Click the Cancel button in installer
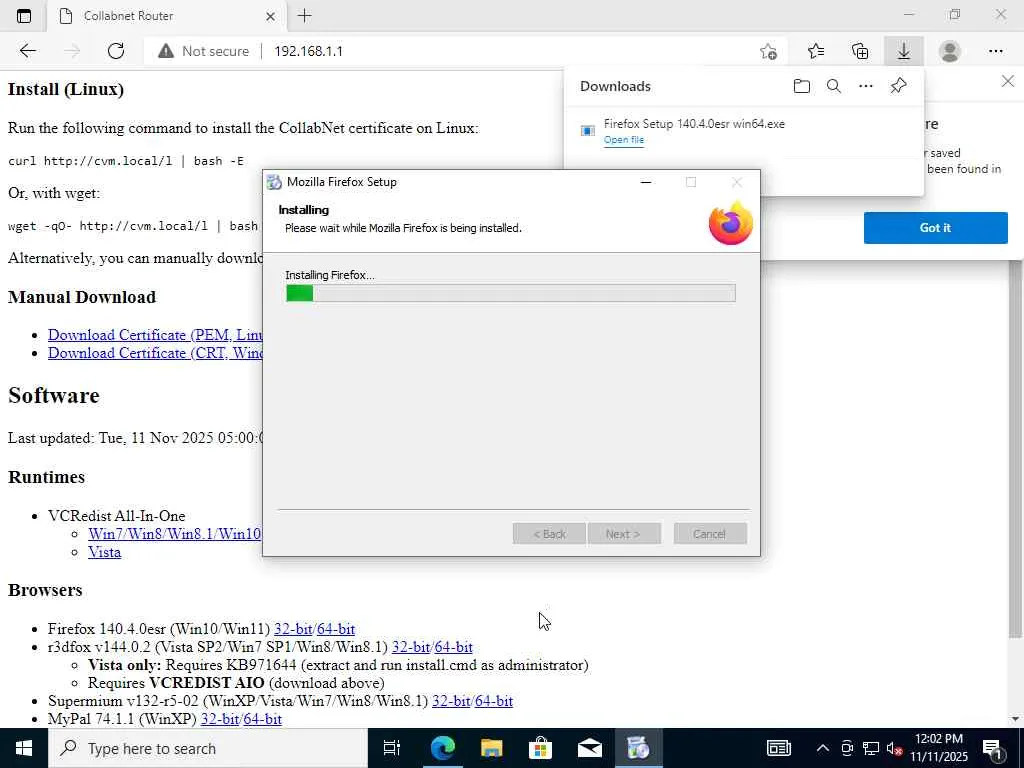1024x768 pixels. pos(710,534)
